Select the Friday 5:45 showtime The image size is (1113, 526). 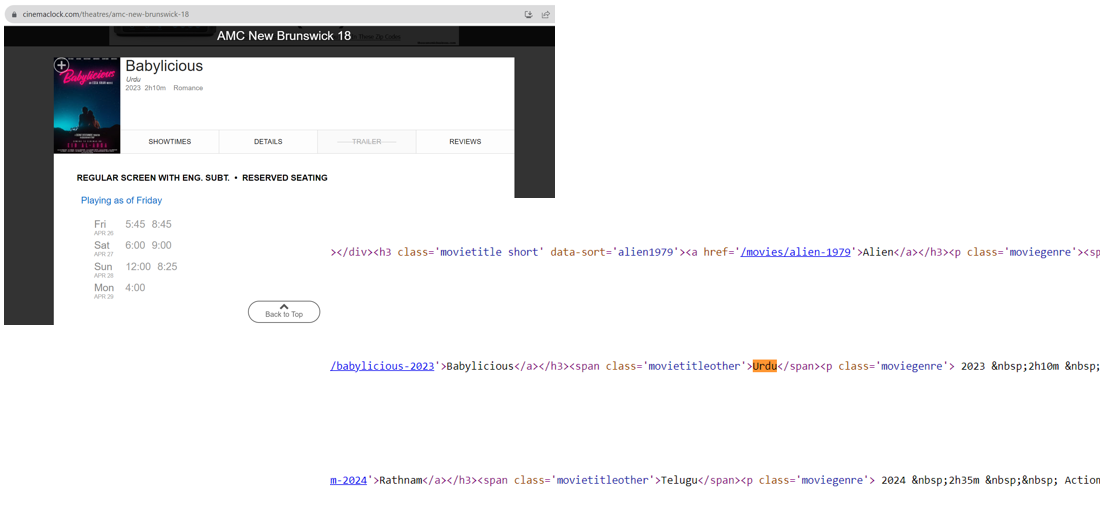[135, 224]
